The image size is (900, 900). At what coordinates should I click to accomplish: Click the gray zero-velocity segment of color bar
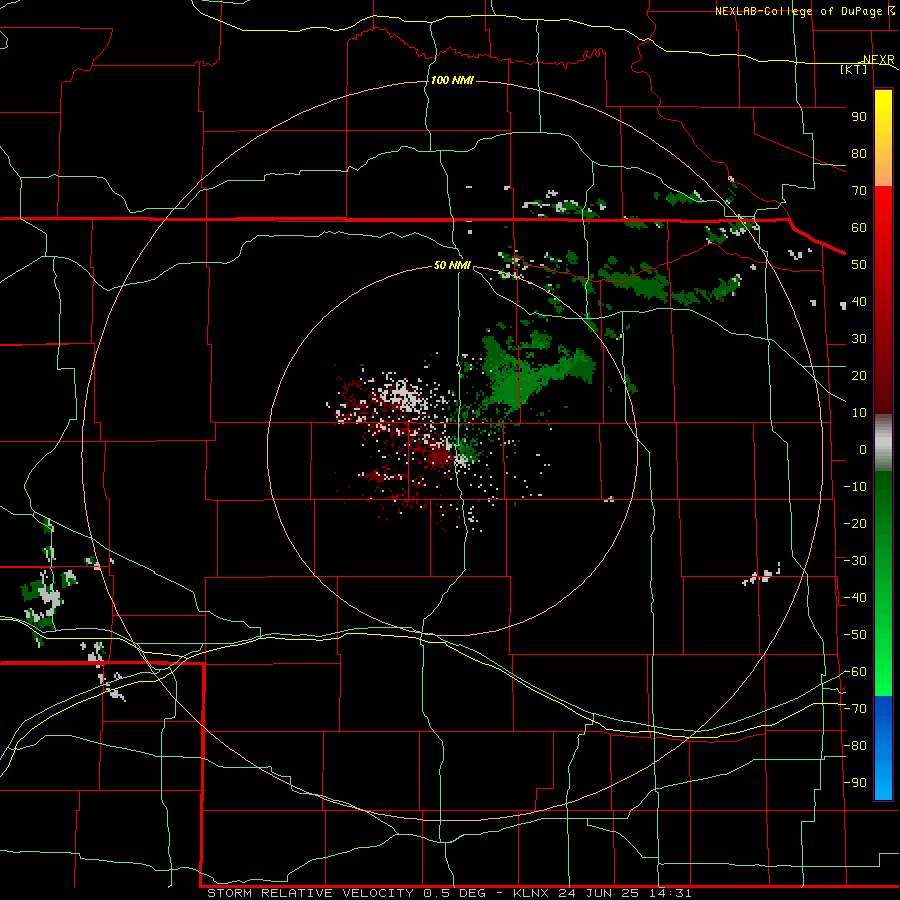coord(883,443)
